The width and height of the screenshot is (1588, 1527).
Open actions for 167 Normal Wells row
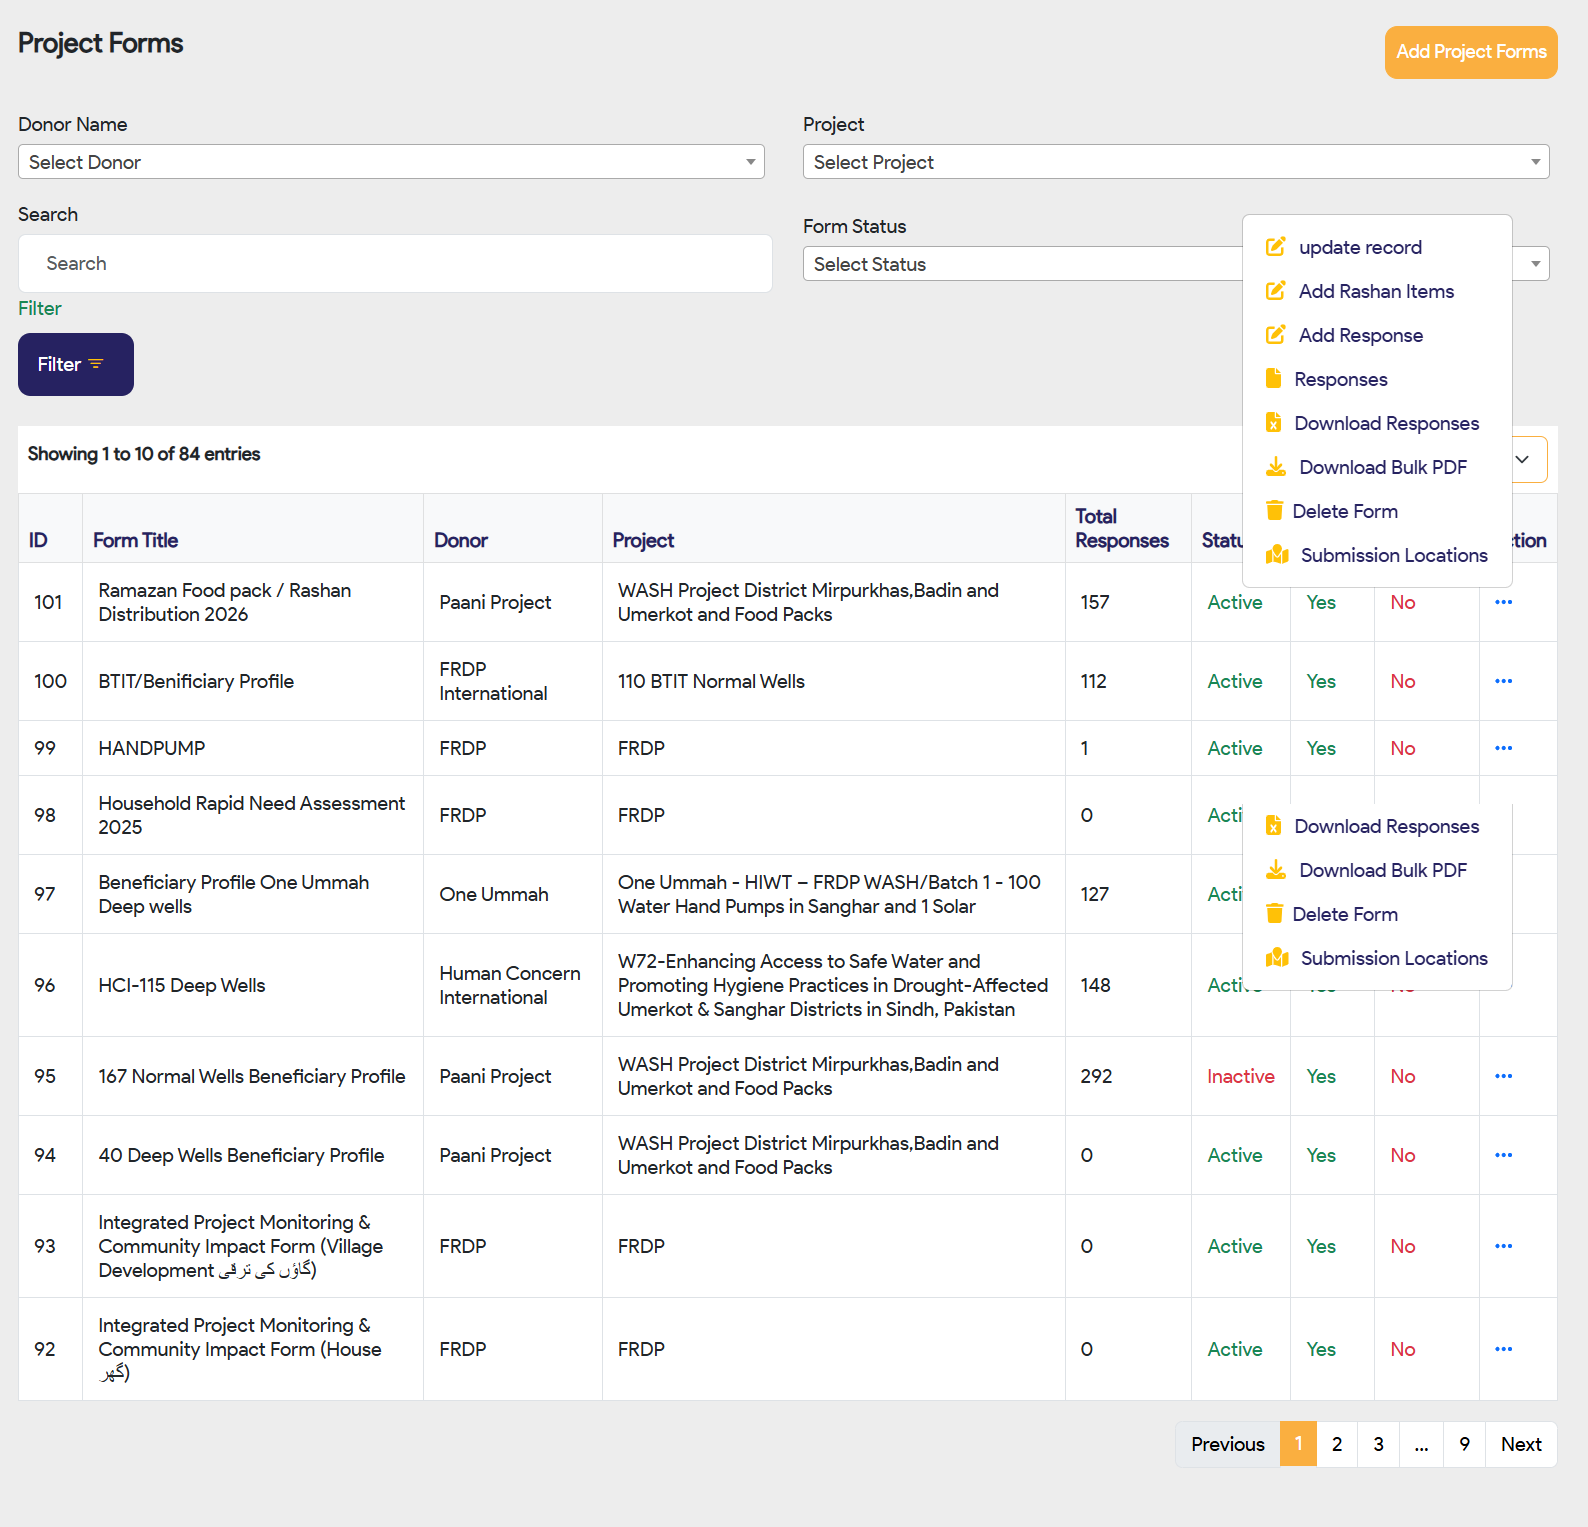coord(1503,1076)
